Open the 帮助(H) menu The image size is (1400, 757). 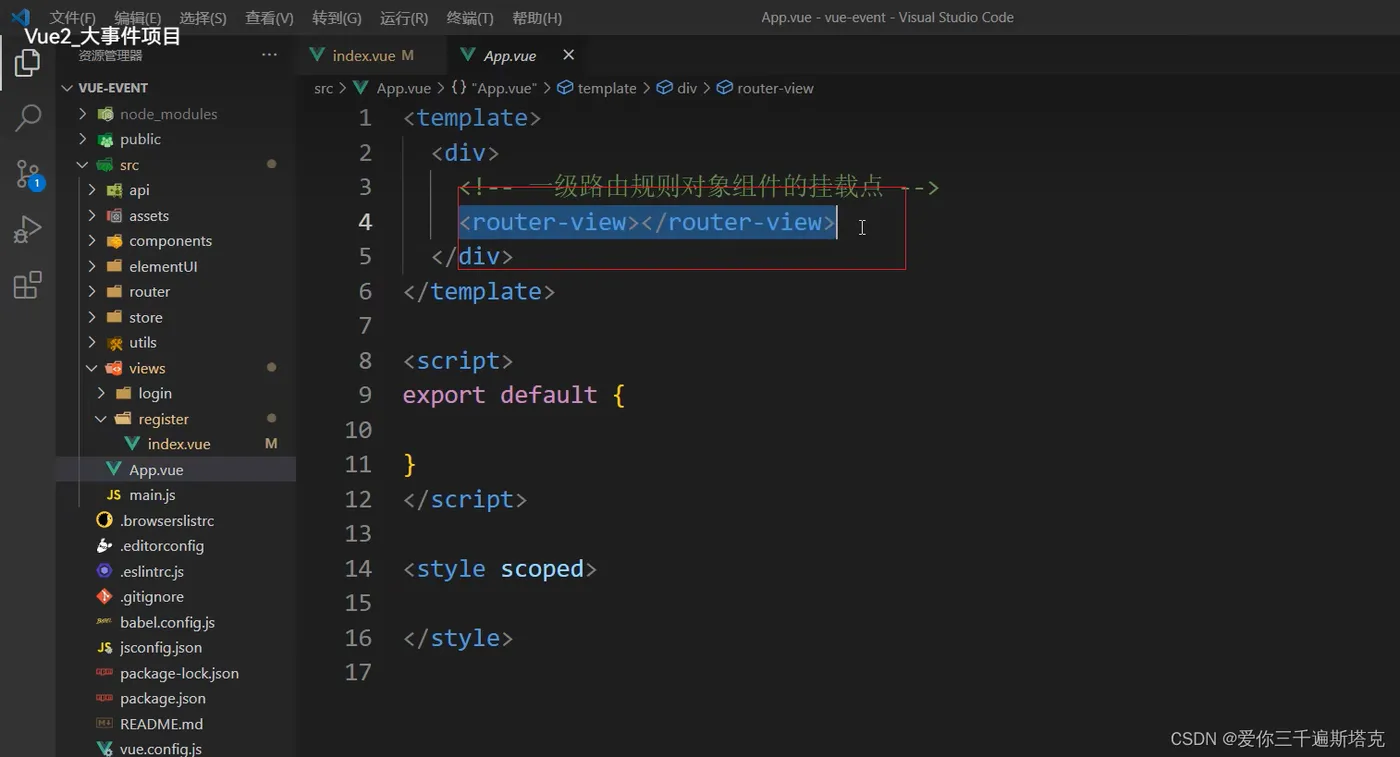tap(537, 18)
